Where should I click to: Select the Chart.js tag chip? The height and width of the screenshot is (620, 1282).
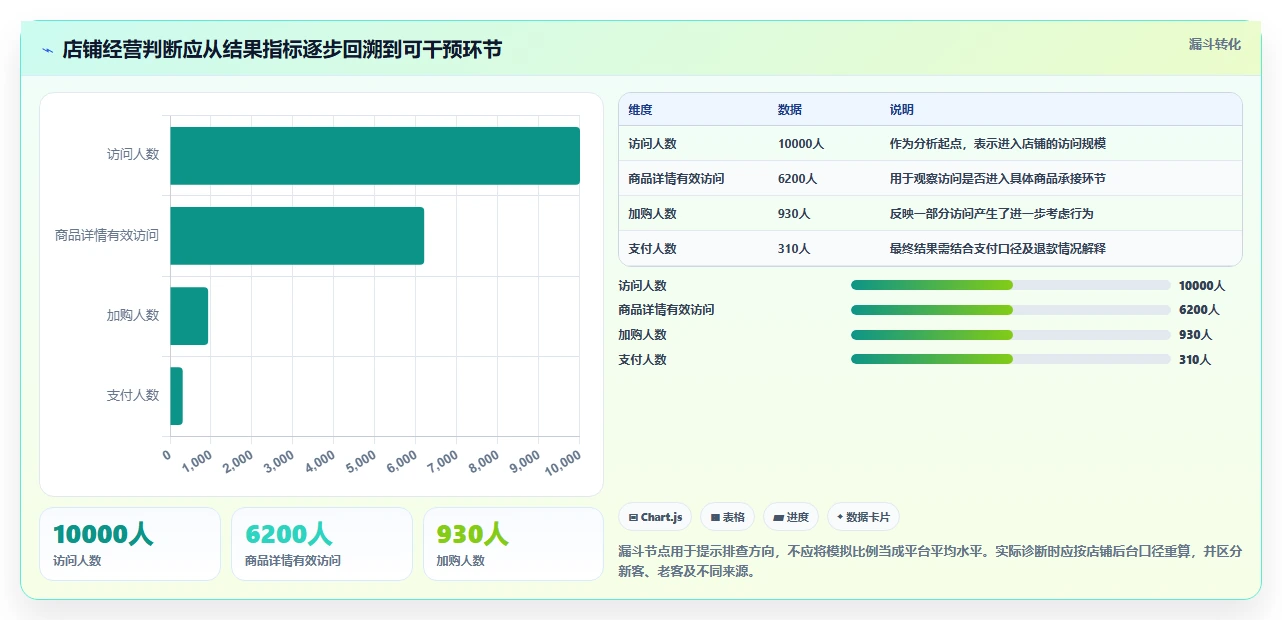click(x=656, y=517)
